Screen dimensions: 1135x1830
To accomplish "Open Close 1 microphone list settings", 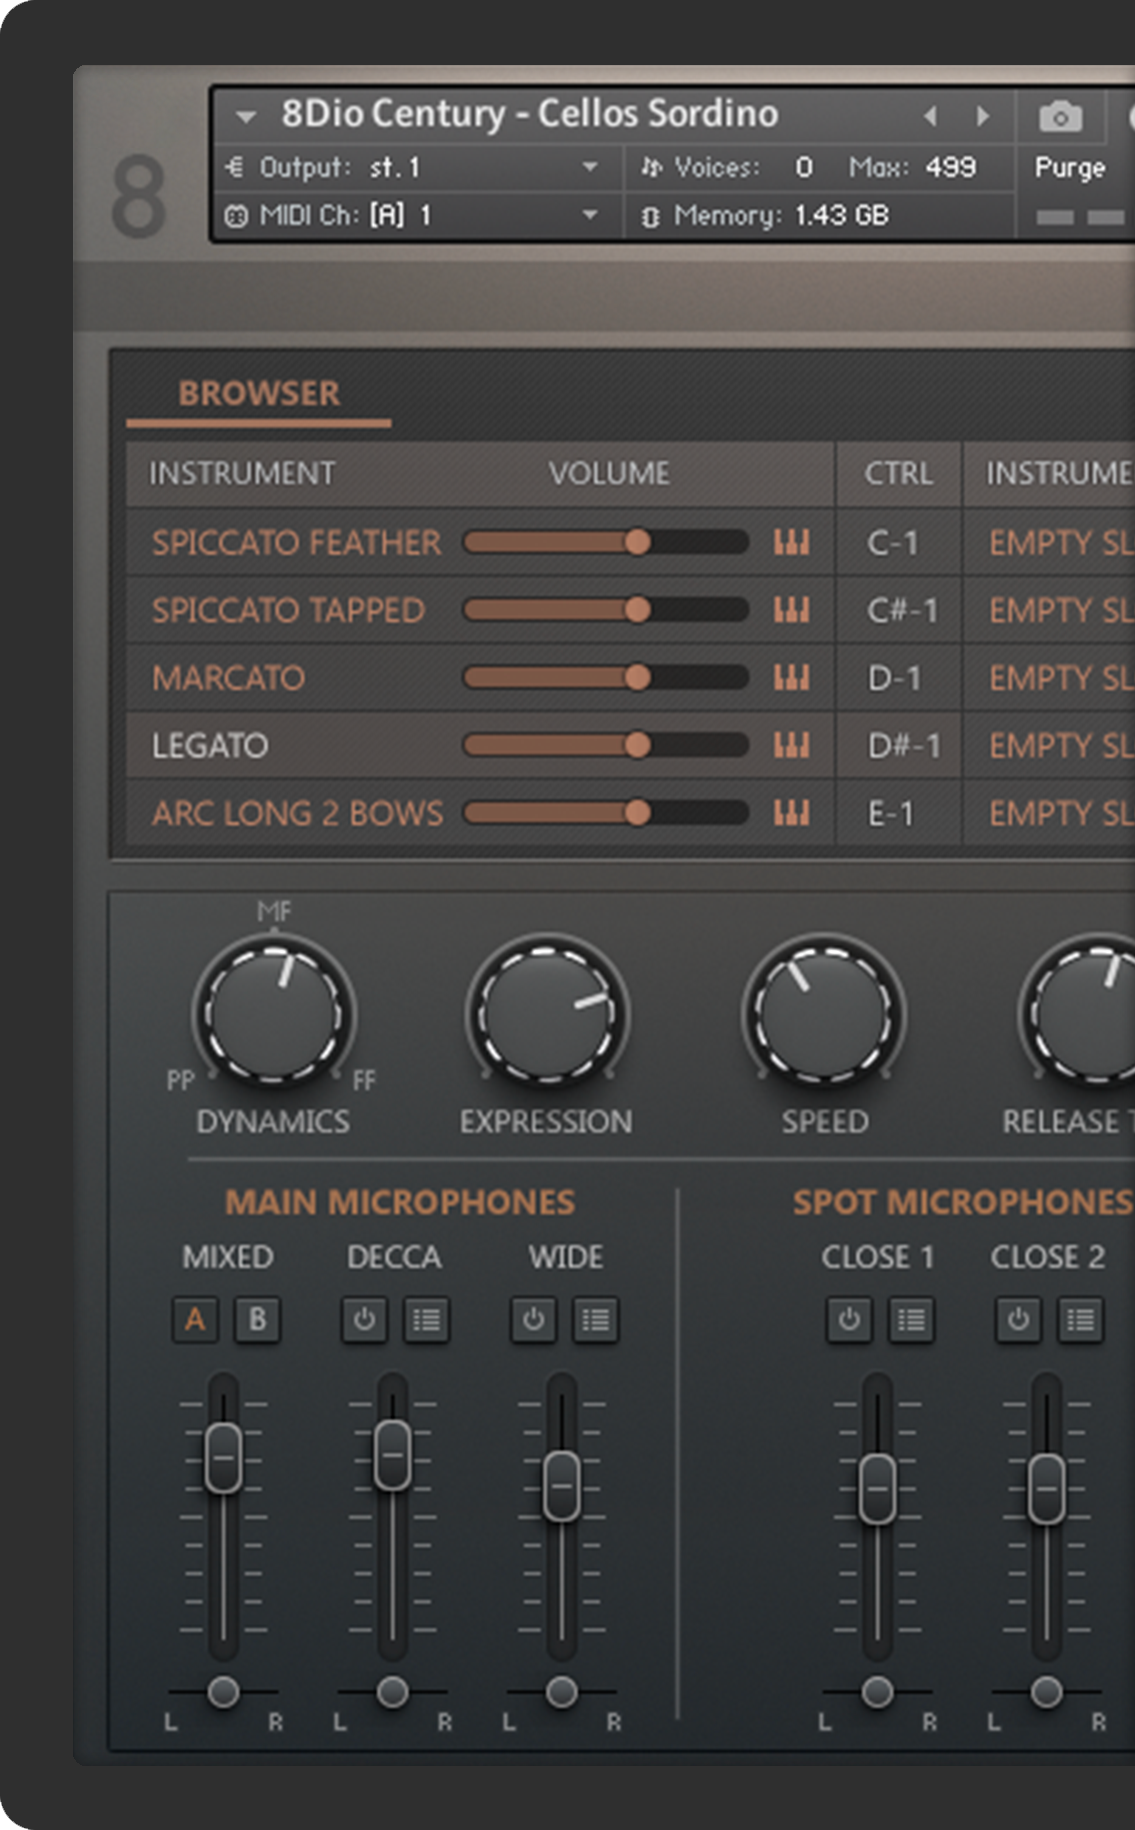I will click(x=911, y=1320).
